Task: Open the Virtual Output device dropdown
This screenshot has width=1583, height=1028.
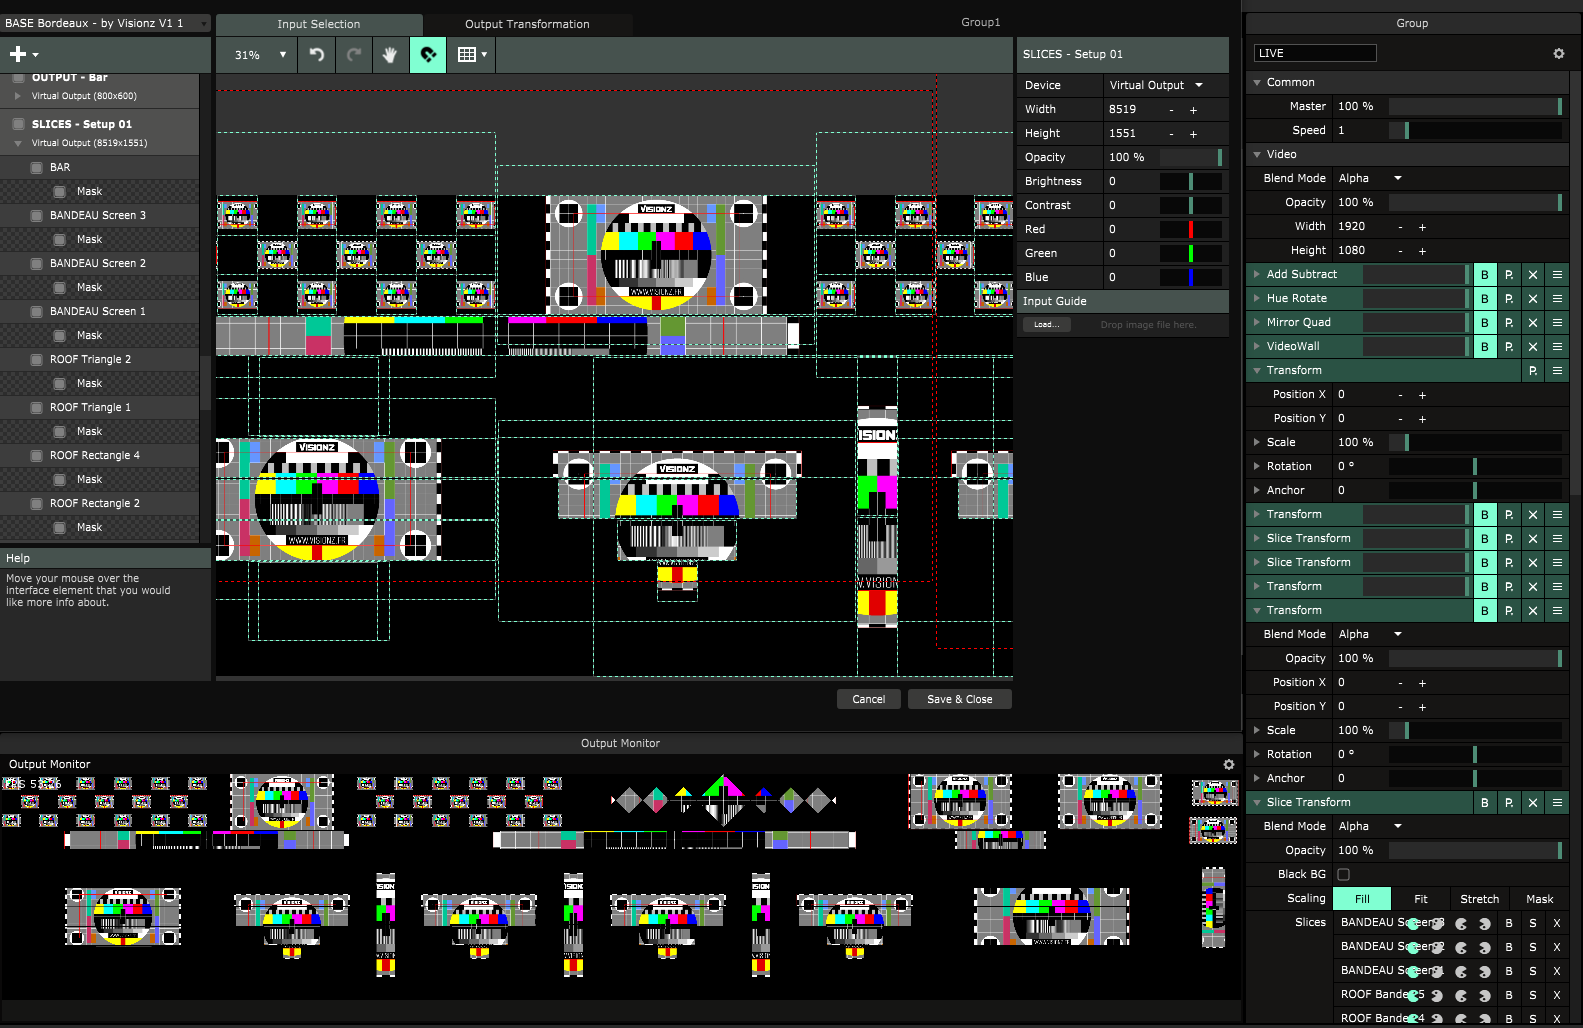Action: (x=1156, y=86)
